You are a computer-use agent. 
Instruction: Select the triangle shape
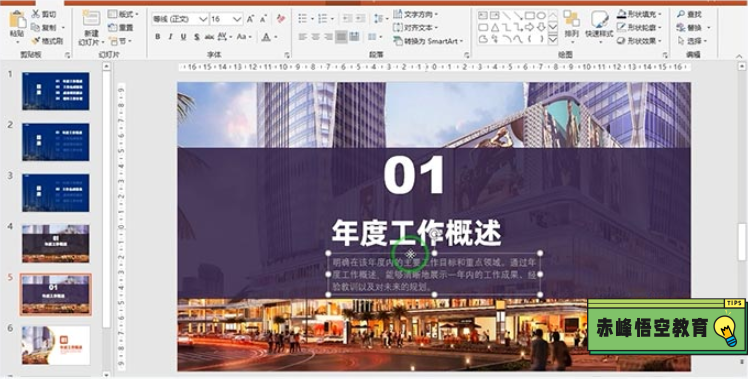[x=495, y=28]
